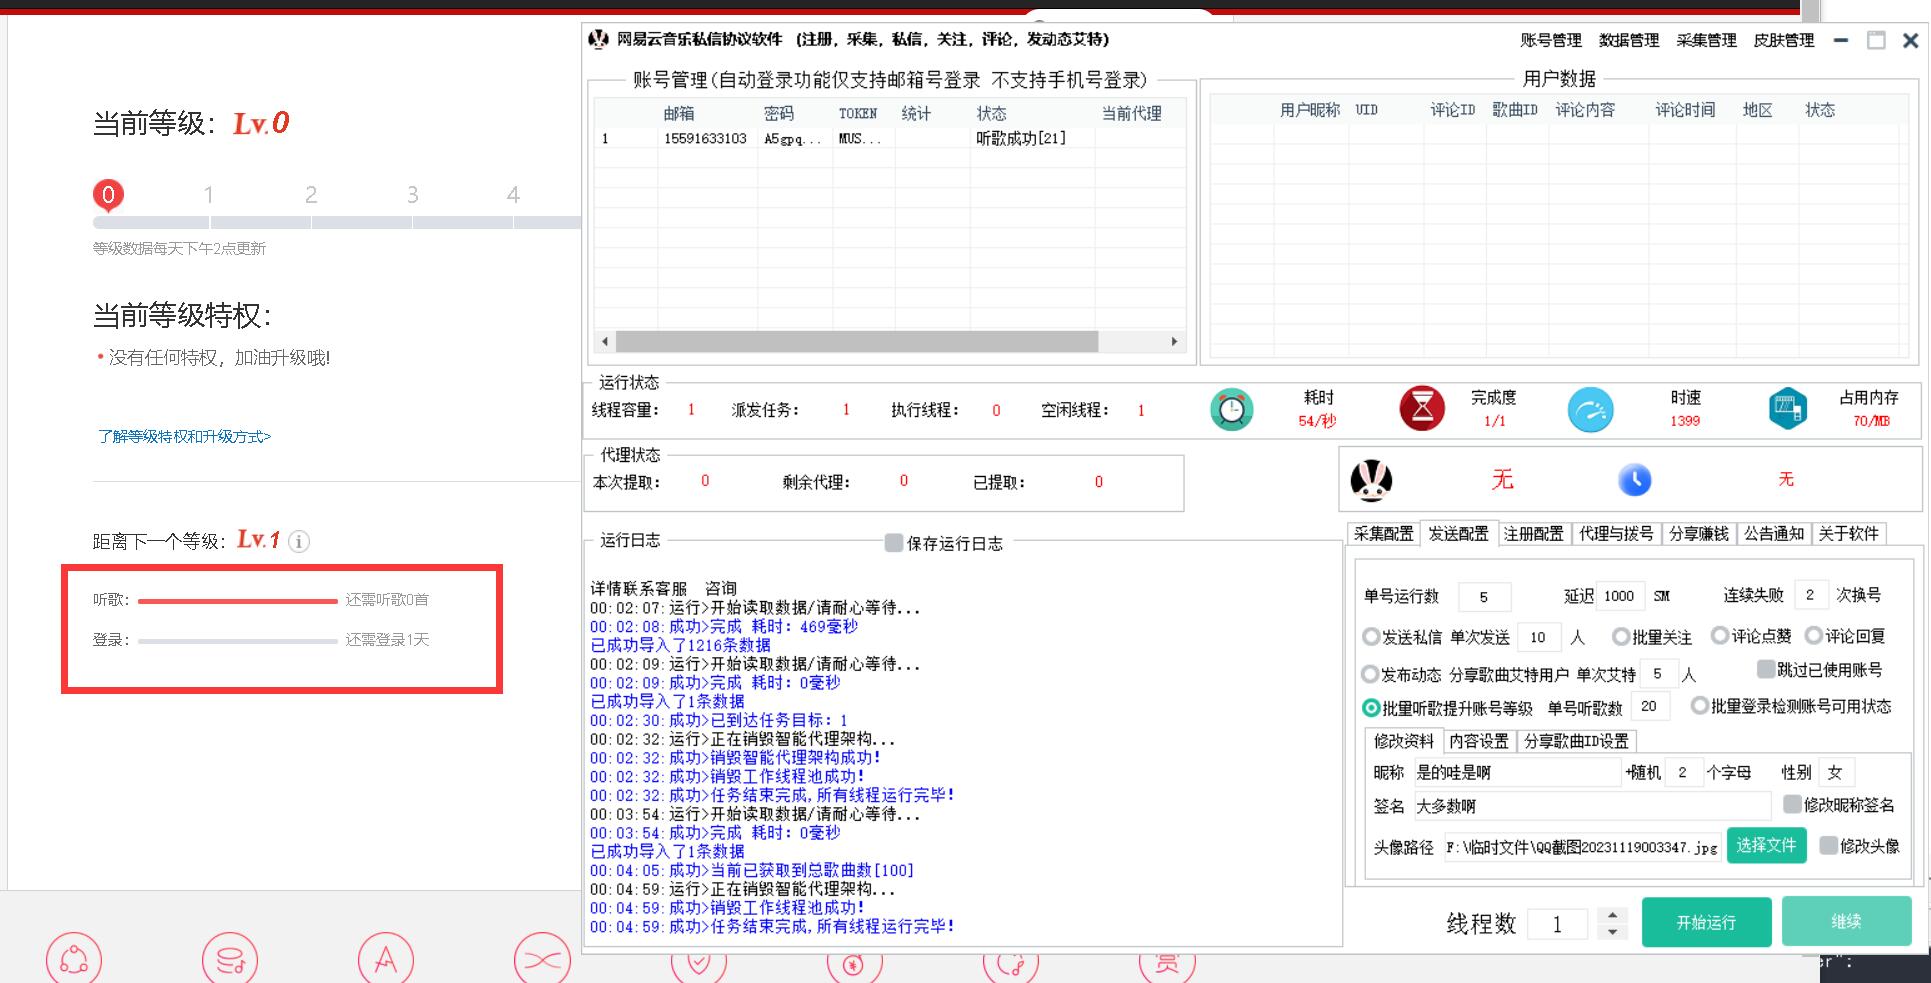Click the 昵称 nickname input field
This screenshot has height=983, width=1931.
(1515, 772)
